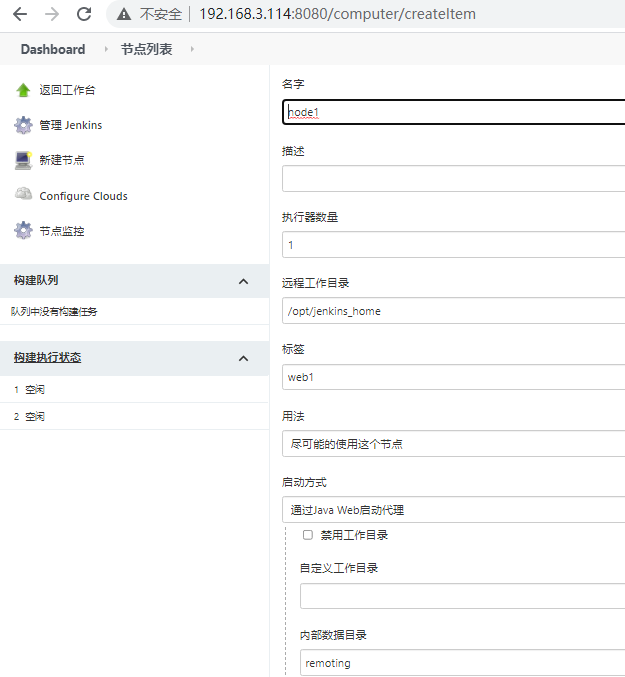Click the not-secure warning triangle icon
The height and width of the screenshot is (677, 625).
click(124, 15)
